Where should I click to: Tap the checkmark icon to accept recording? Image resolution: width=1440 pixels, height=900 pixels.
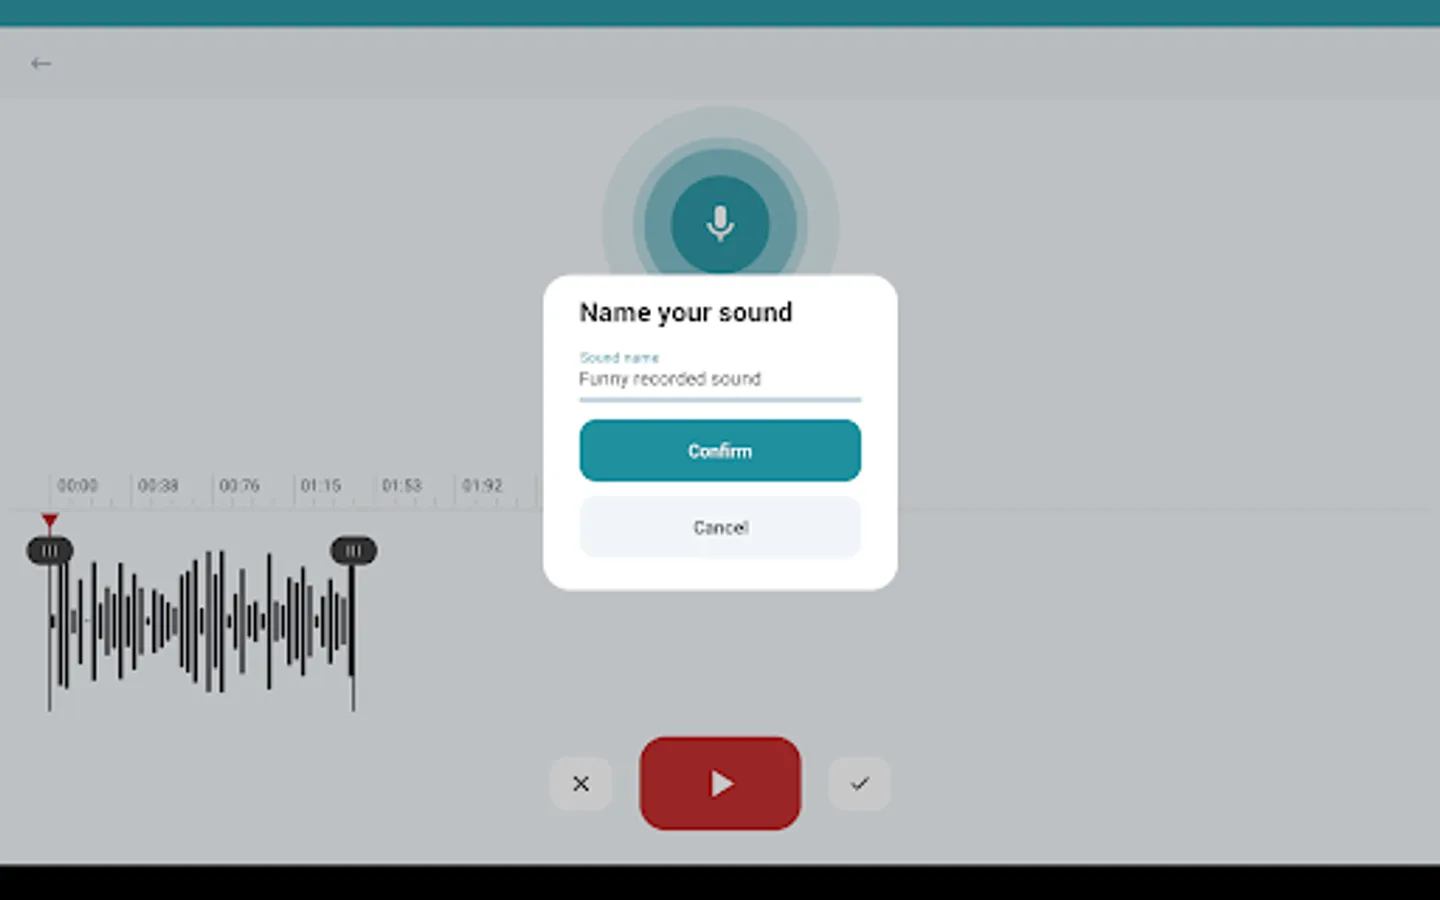[859, 784]
